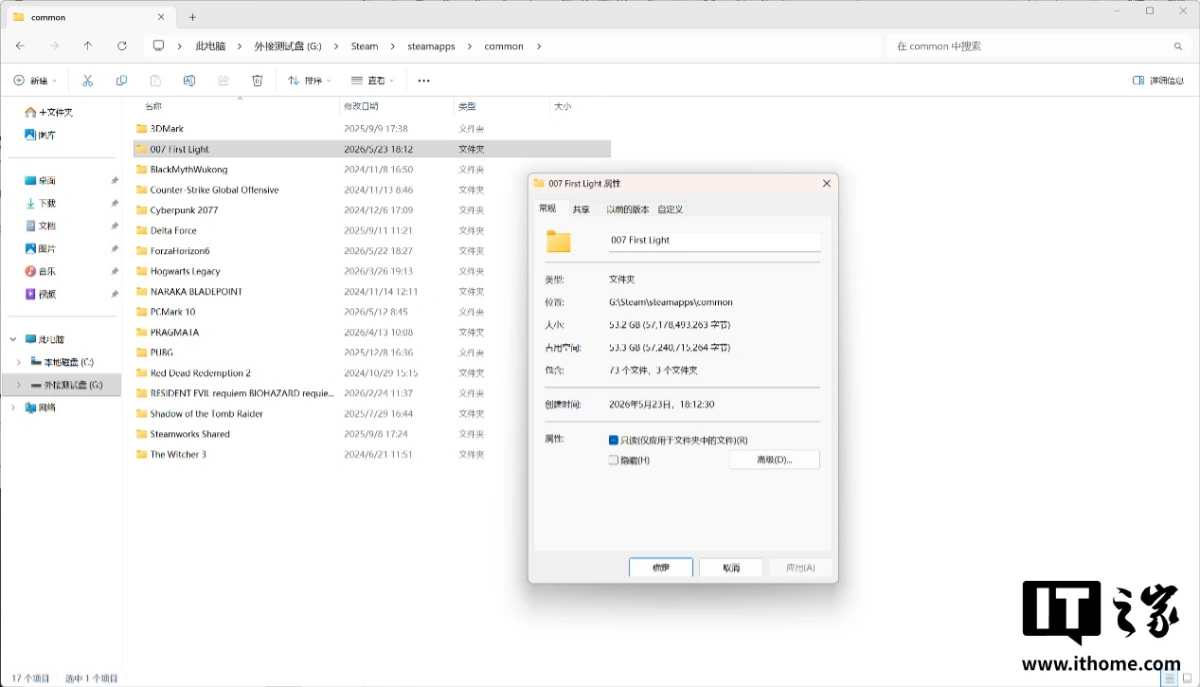The image size is (1200, 687).
Task: Click the details pane icon at top right
Action: (x=1138, y=80)
